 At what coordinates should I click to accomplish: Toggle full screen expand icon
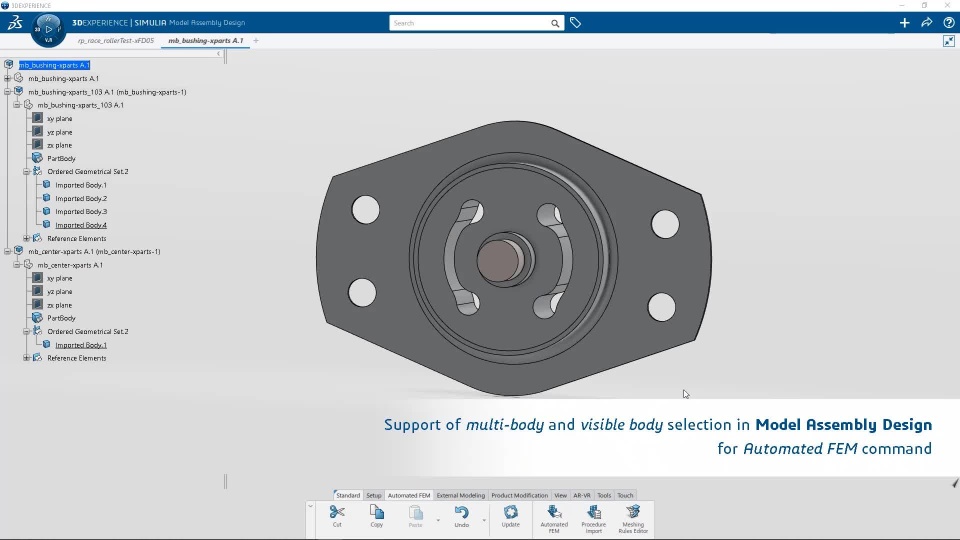(948, 41)
